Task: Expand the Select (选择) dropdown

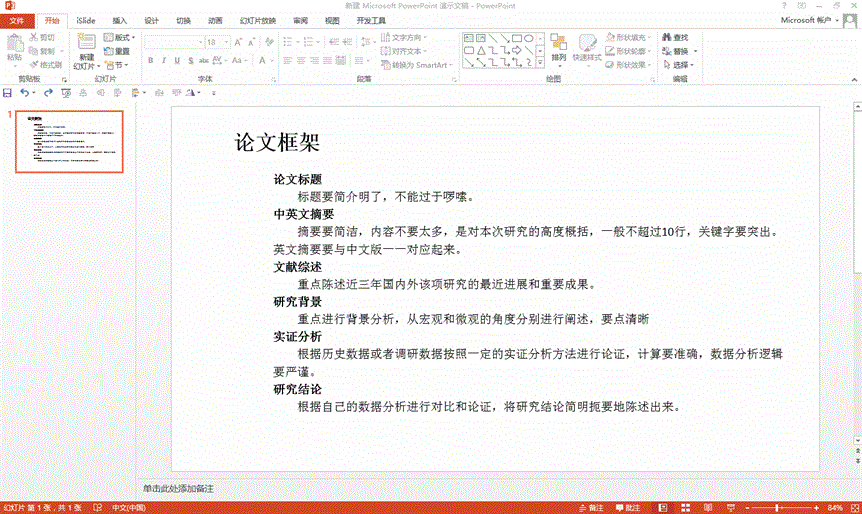Action: pyautogui.click(x=682, y=65)
